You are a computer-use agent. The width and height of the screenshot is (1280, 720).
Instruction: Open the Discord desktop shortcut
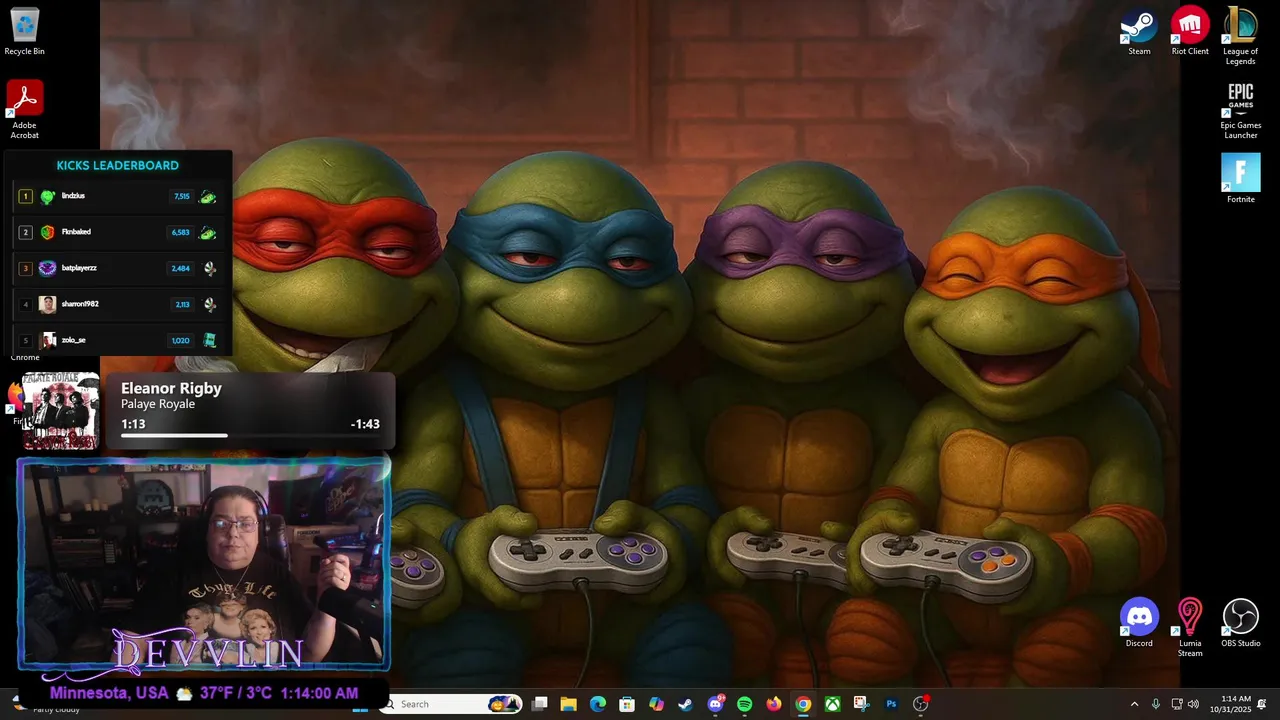(1139, 623)
